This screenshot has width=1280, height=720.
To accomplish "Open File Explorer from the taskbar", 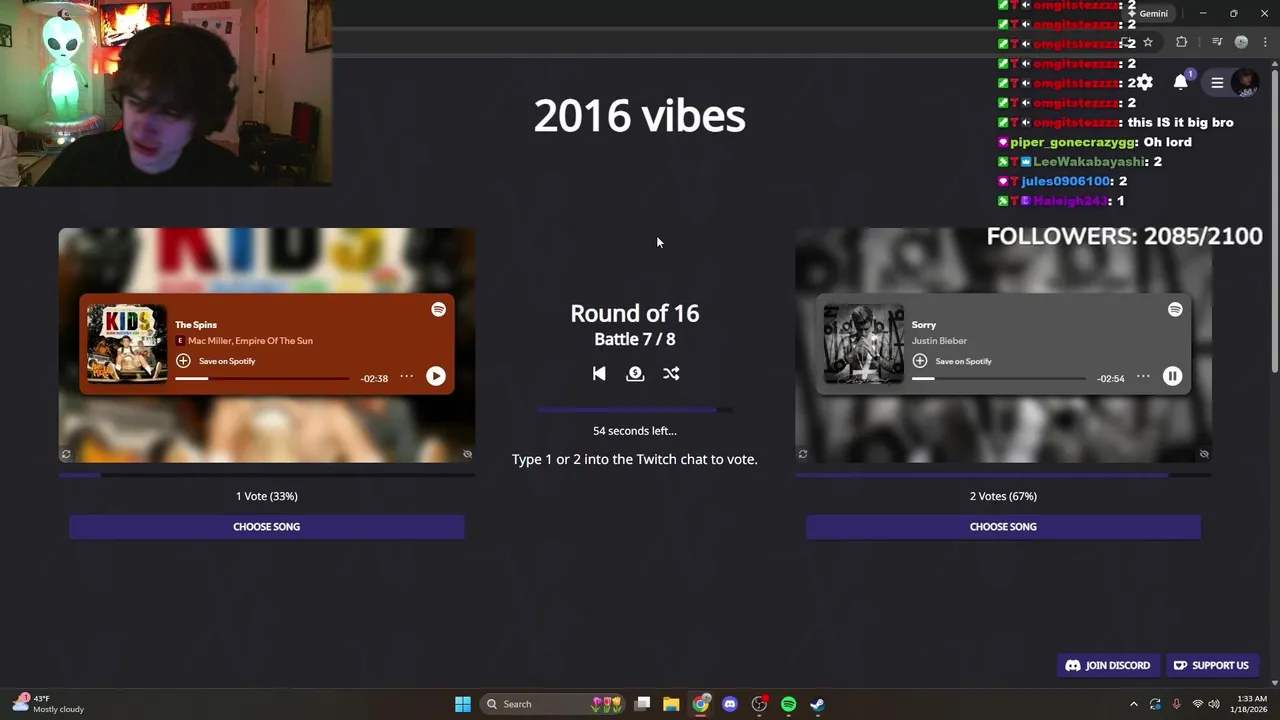I will tap(671, 704).
